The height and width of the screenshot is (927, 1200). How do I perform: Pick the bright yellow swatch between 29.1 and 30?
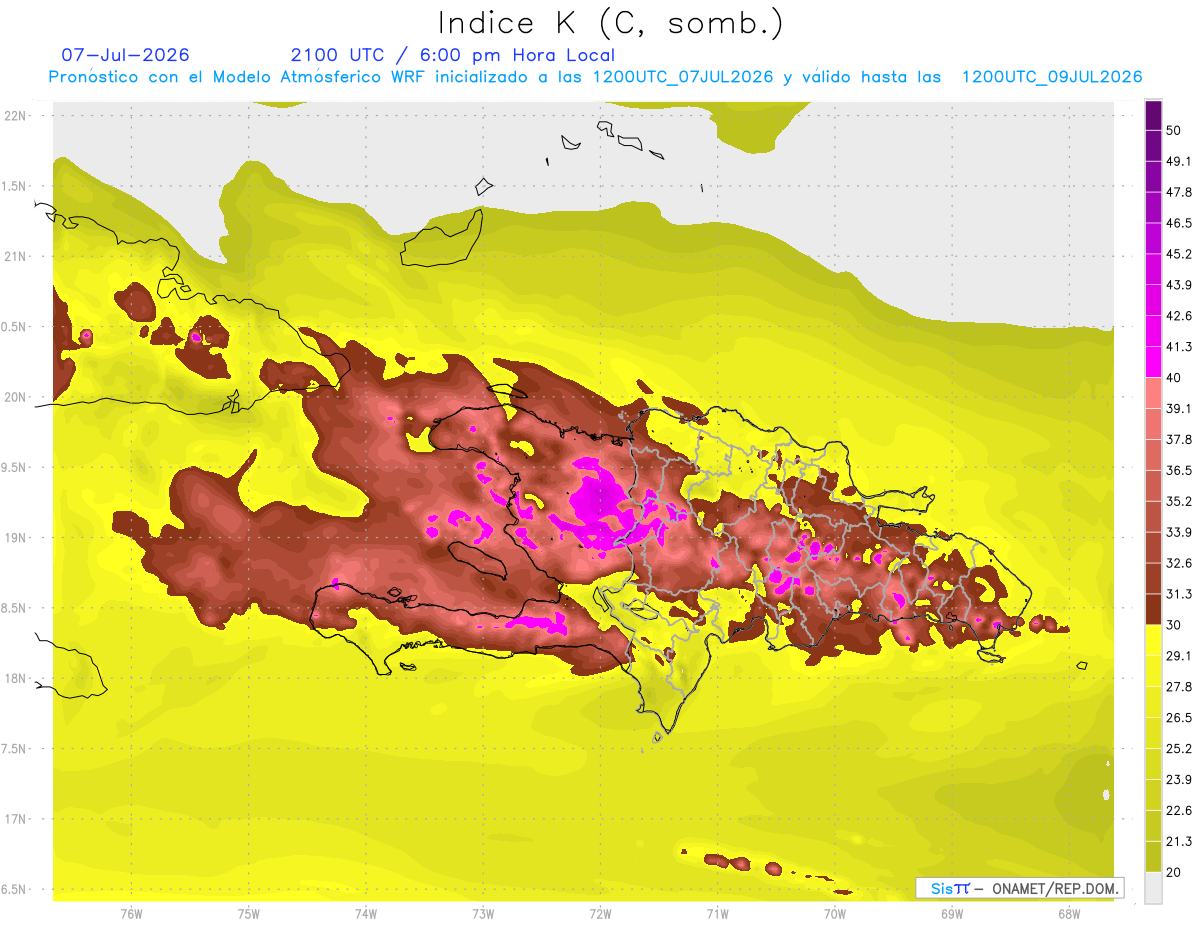click(x=1153, y=640)
